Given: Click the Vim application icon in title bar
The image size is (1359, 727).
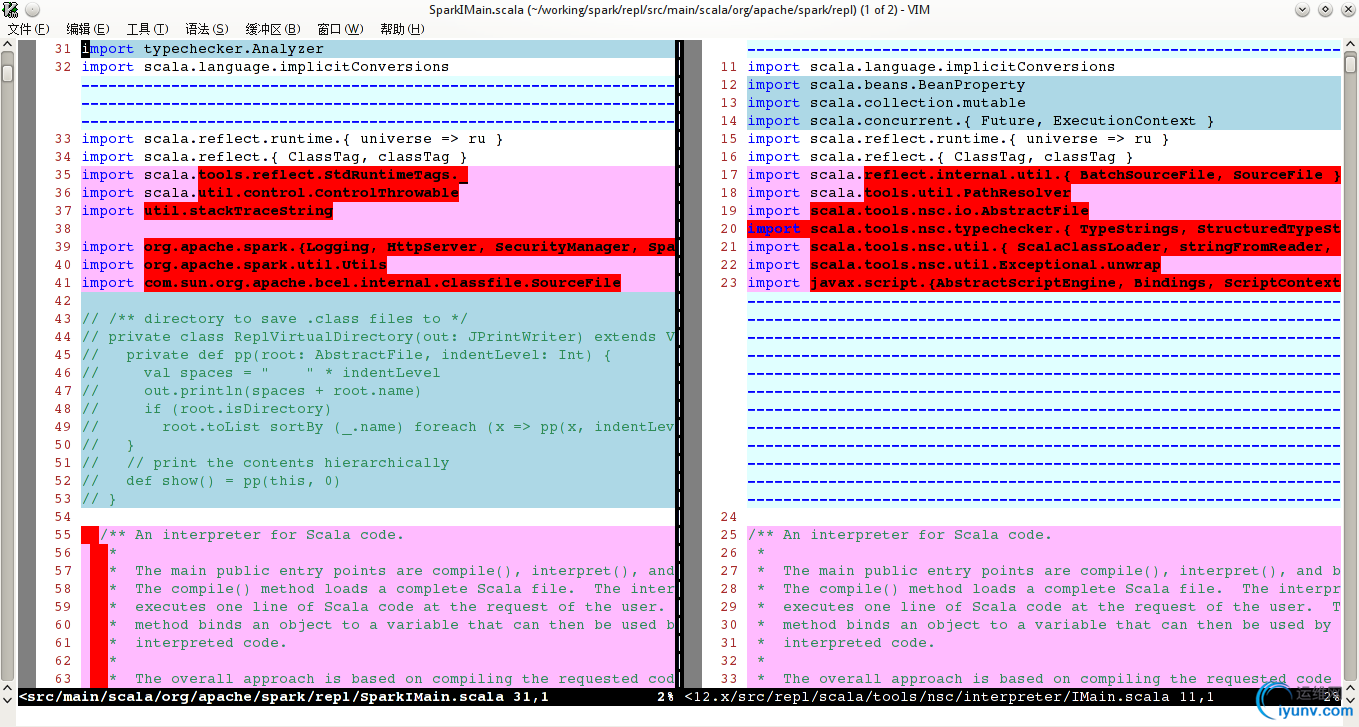Looking at the screenshot, I should coord(9,10).
